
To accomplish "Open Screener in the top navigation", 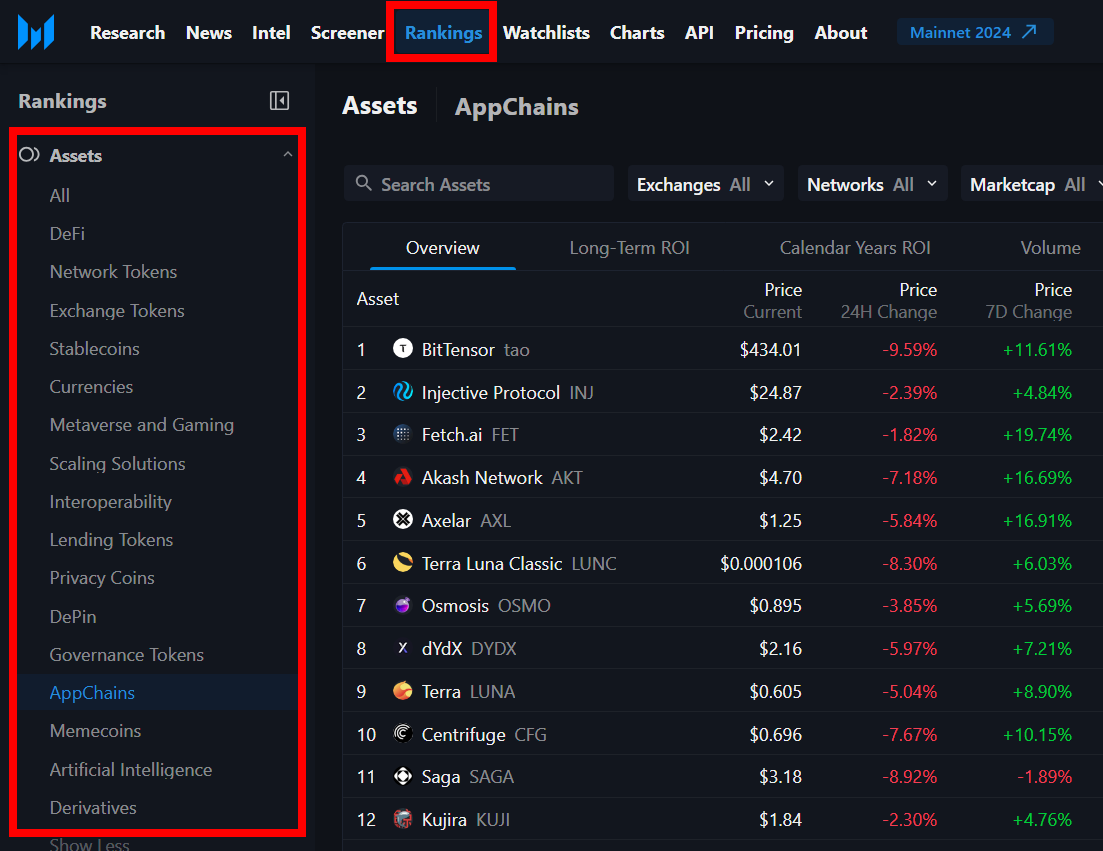I will pos(347,33).
